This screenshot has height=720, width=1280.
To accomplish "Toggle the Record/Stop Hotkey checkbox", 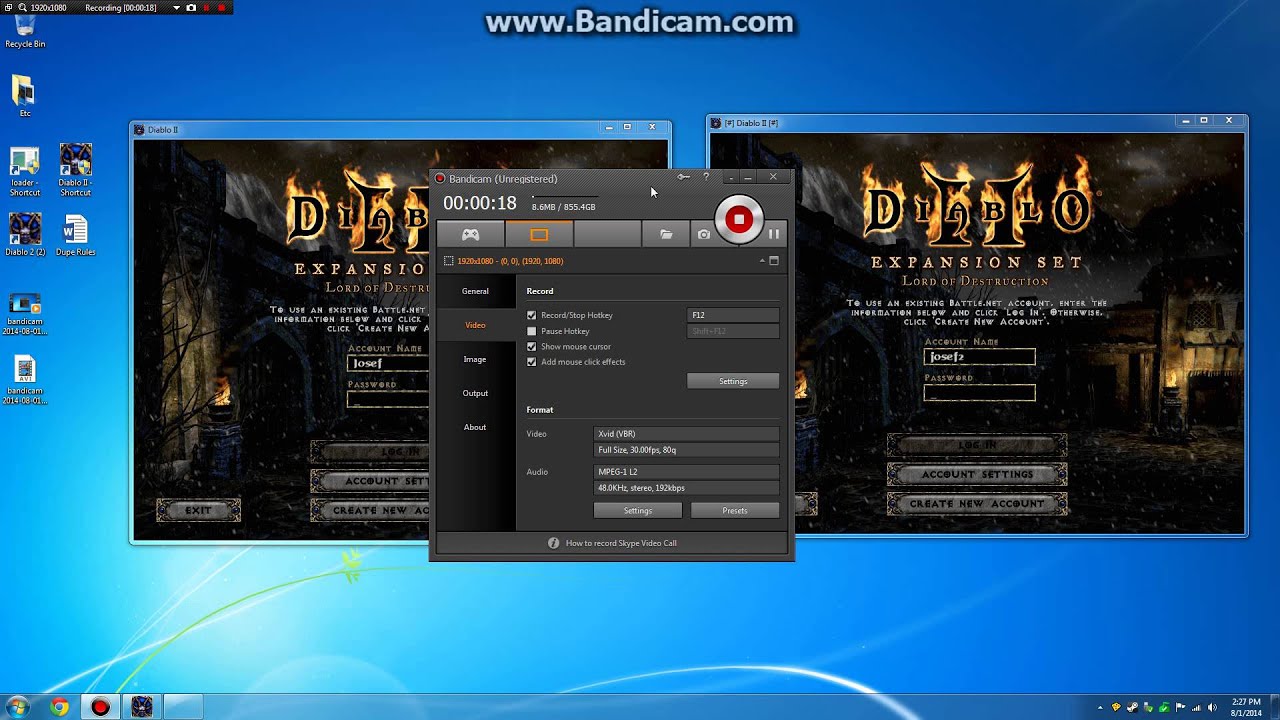I will (x=532, y=315).
